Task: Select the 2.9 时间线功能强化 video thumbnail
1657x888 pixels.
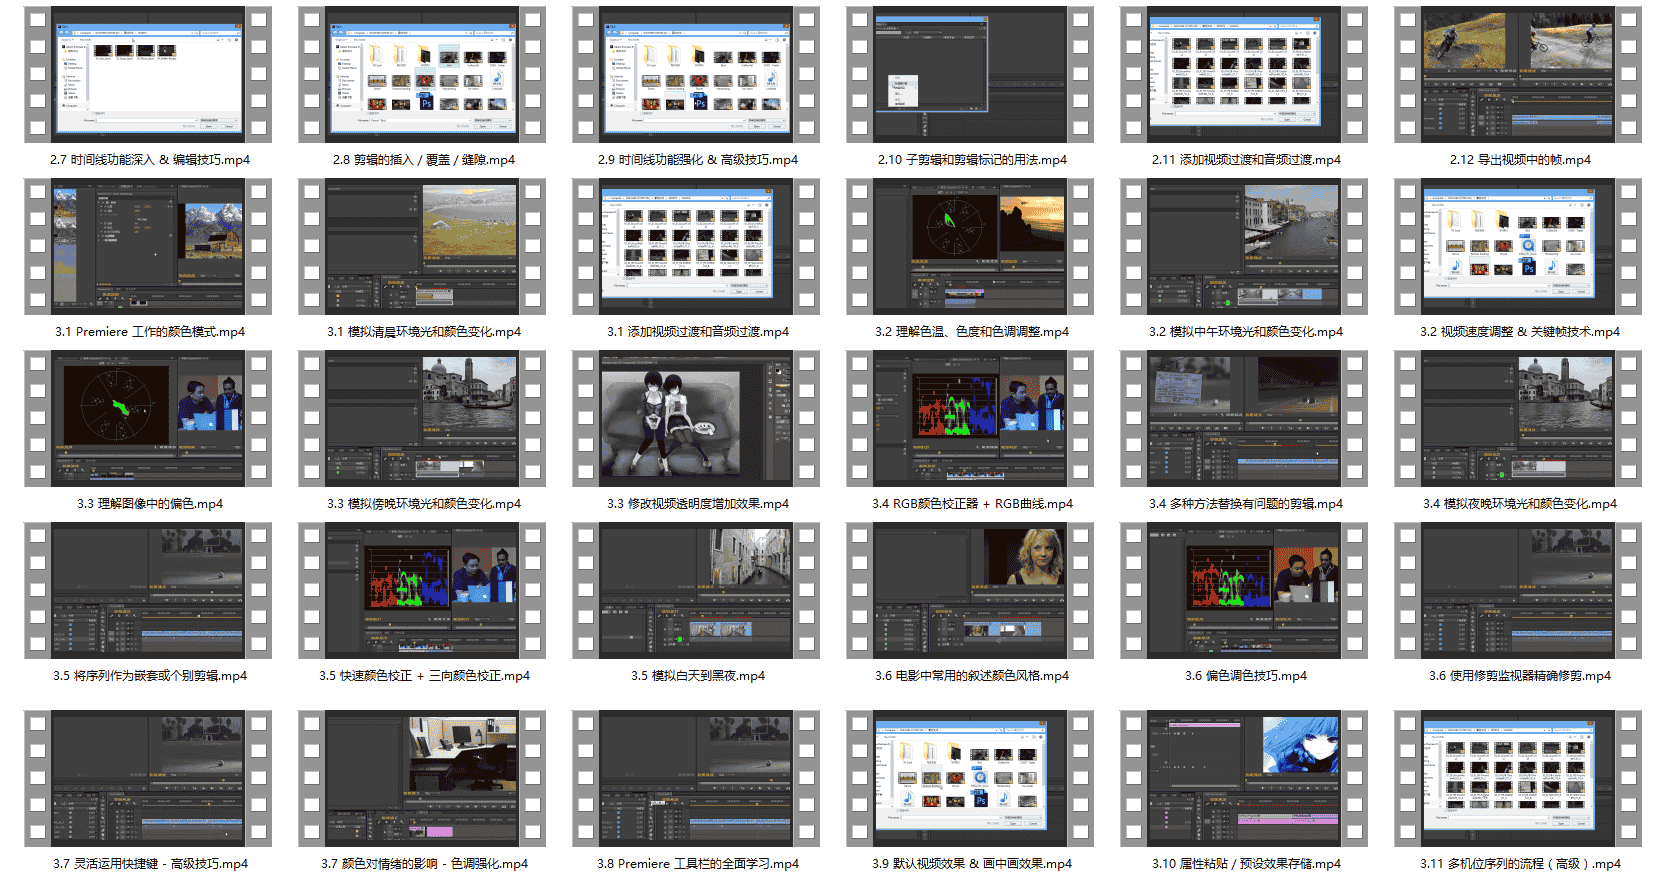Action: click(x=696, y=75)
